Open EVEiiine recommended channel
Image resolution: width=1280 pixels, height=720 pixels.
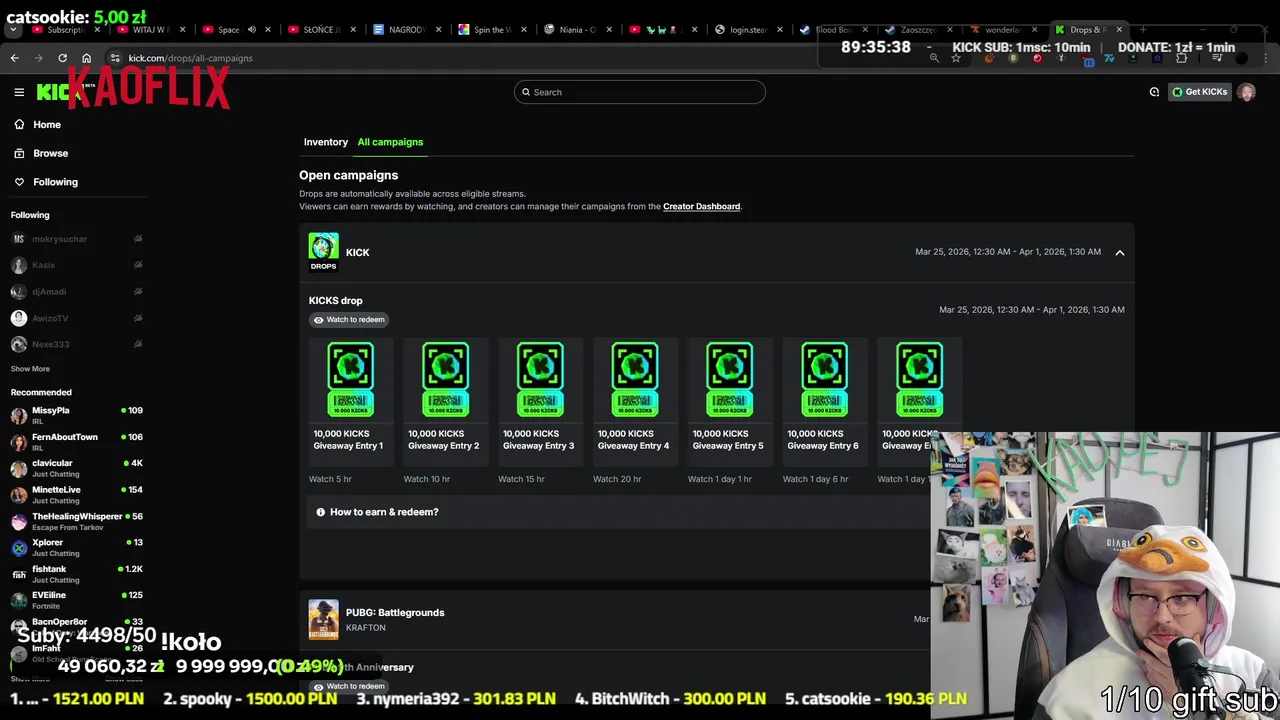(76, 600)
